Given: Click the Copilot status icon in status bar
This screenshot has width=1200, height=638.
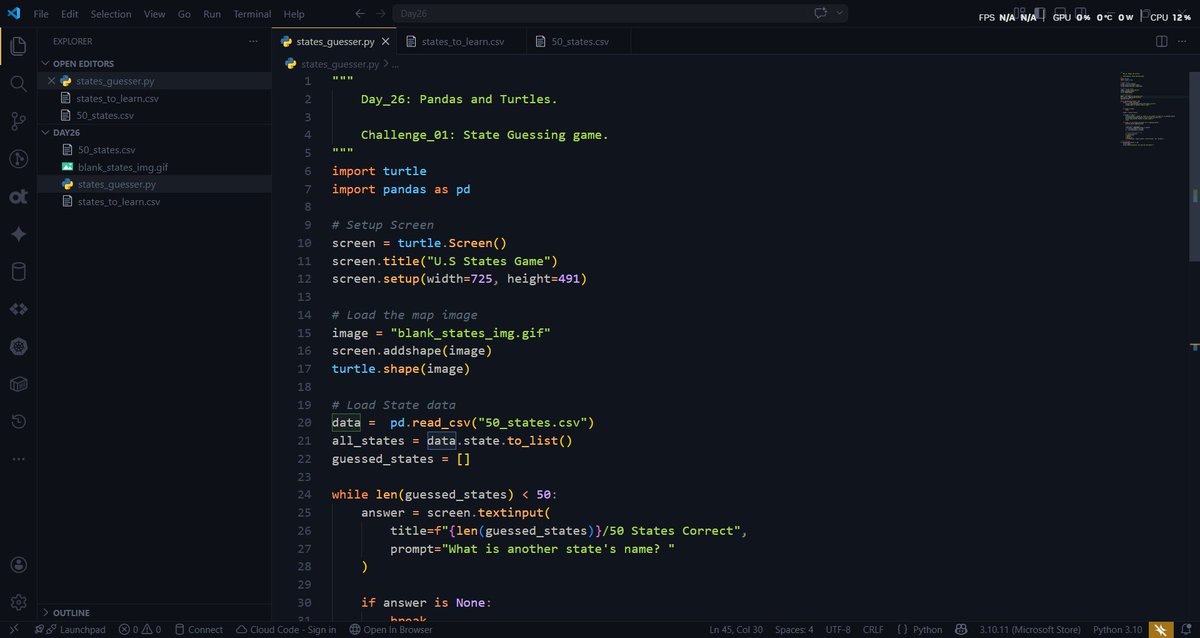Looking at the screenshot, I should tap(961, 629).
